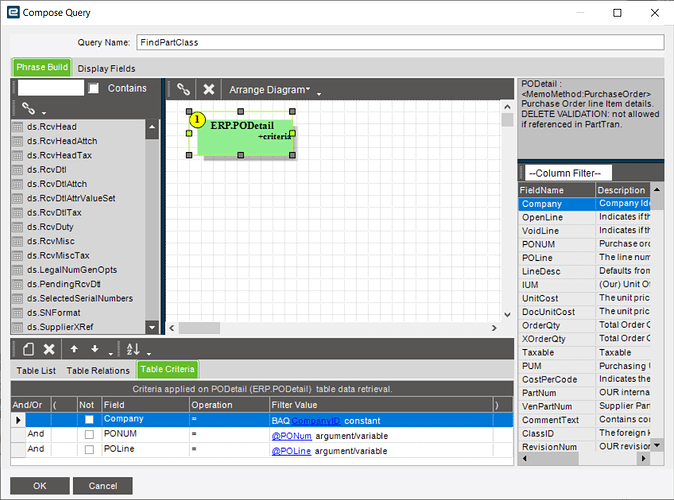This screenshot has width=674, height=500.
Task: Click diagram scroll right arrow
Action: [494, 328]
